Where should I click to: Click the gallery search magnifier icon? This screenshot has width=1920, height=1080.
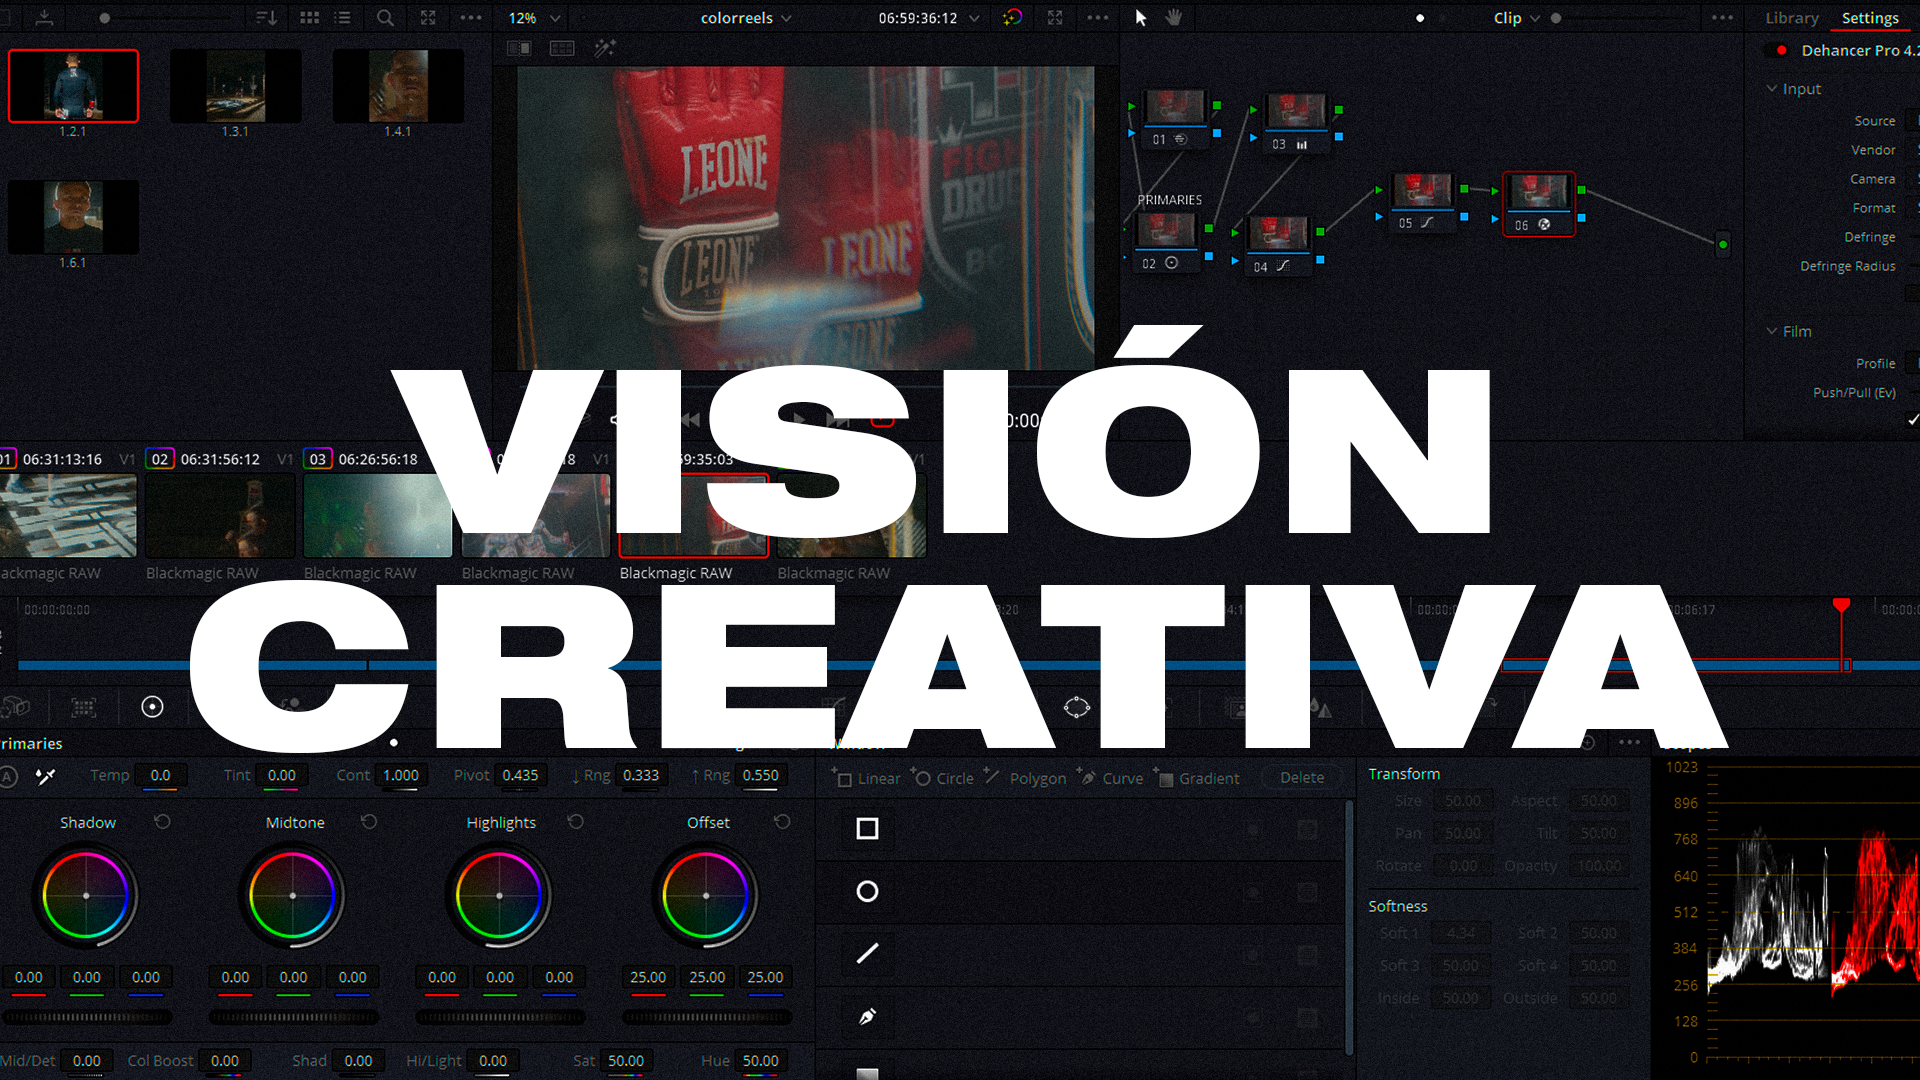click(x=385, y=18)
